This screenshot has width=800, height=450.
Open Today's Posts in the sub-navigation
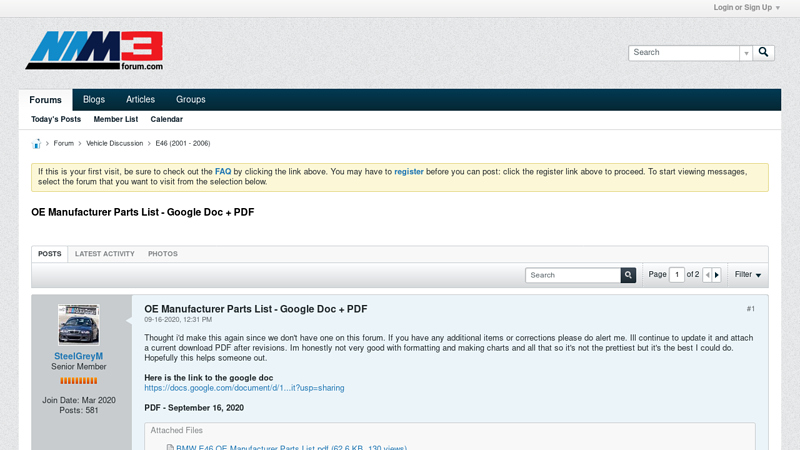coord(56,119)
